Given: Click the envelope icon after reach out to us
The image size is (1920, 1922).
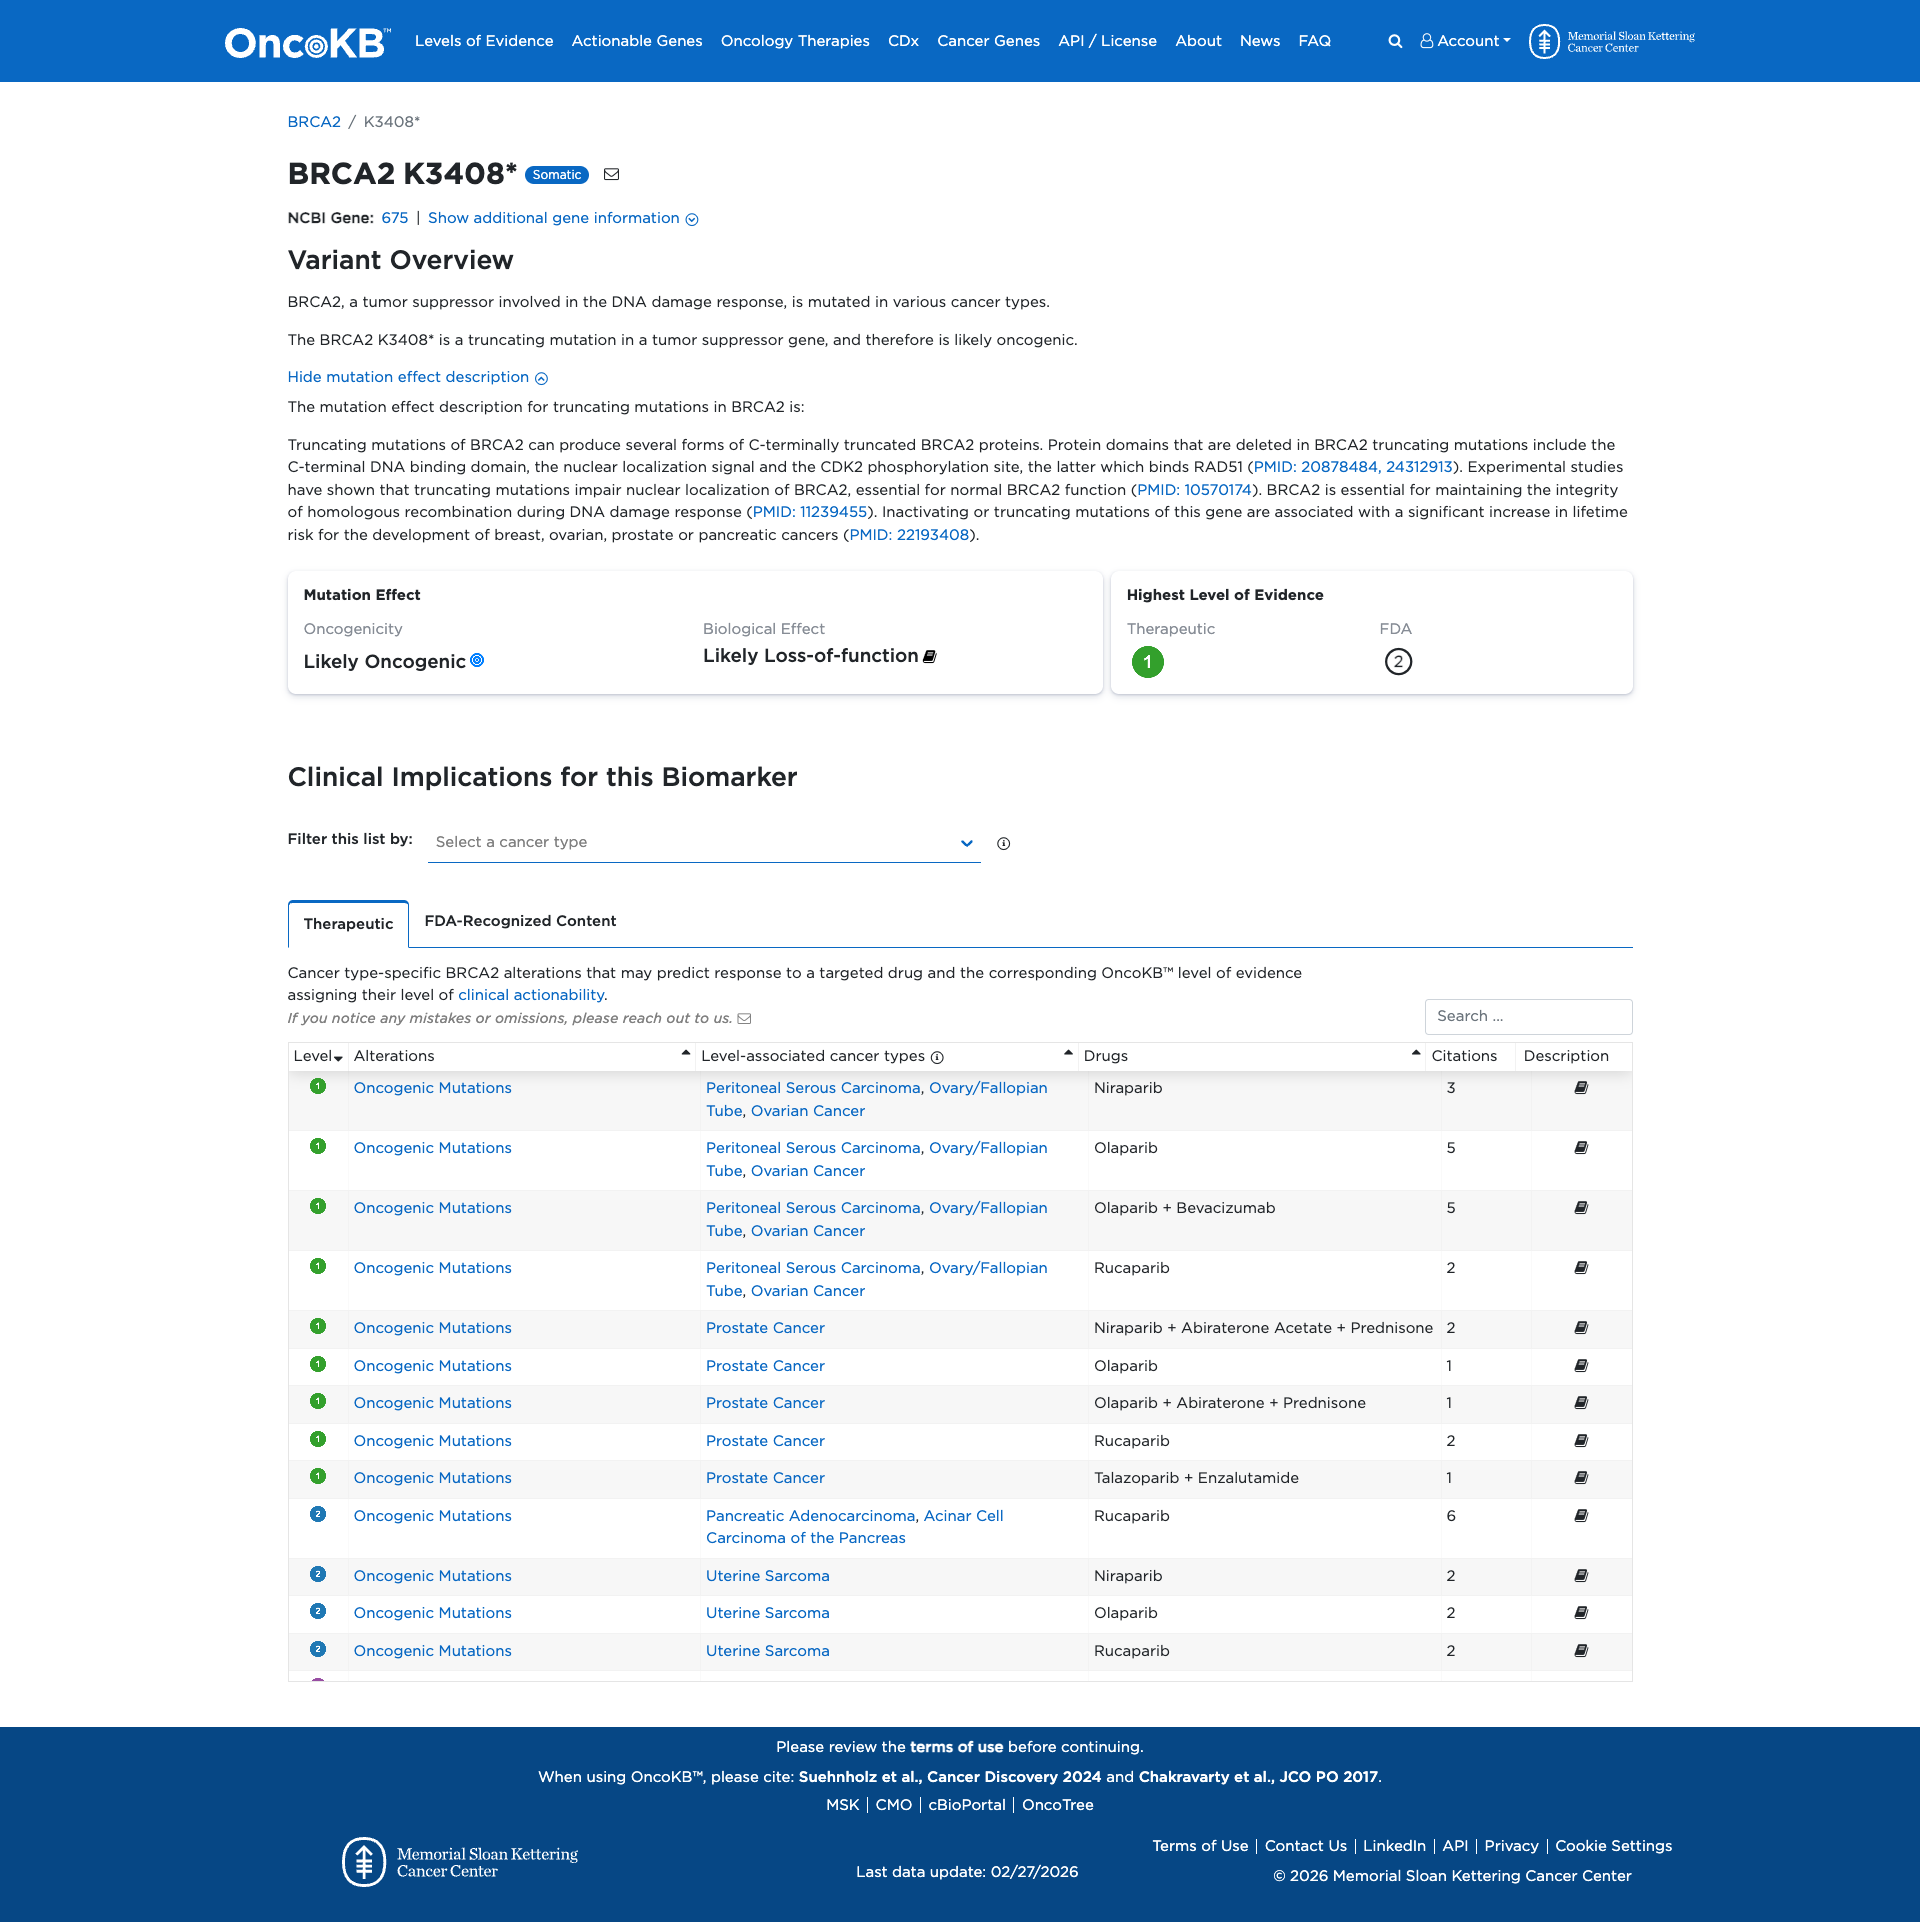Looking at the screenshot, I should pos(745,1017).
